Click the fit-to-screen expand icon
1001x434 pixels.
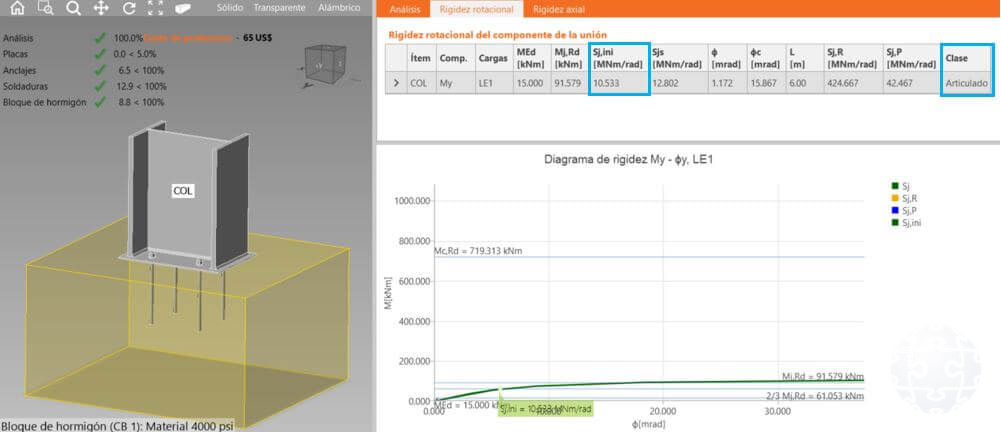155,8
